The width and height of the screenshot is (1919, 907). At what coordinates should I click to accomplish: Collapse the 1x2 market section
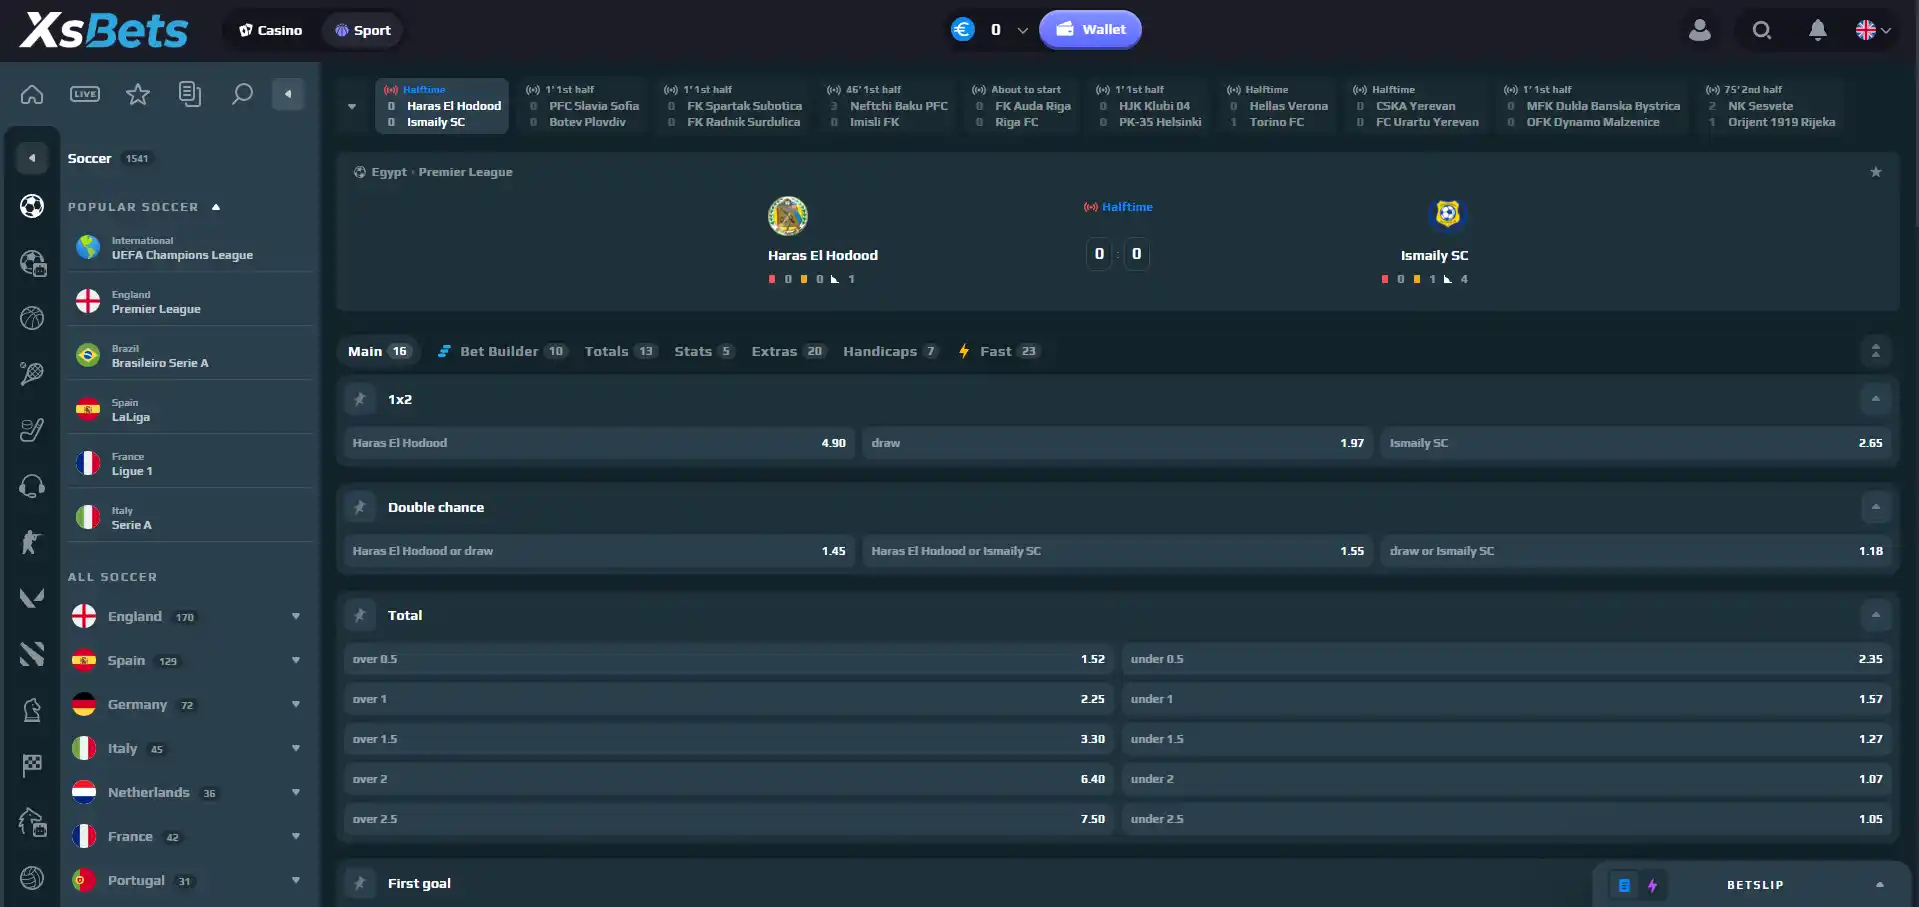[x=1876, y=399]
